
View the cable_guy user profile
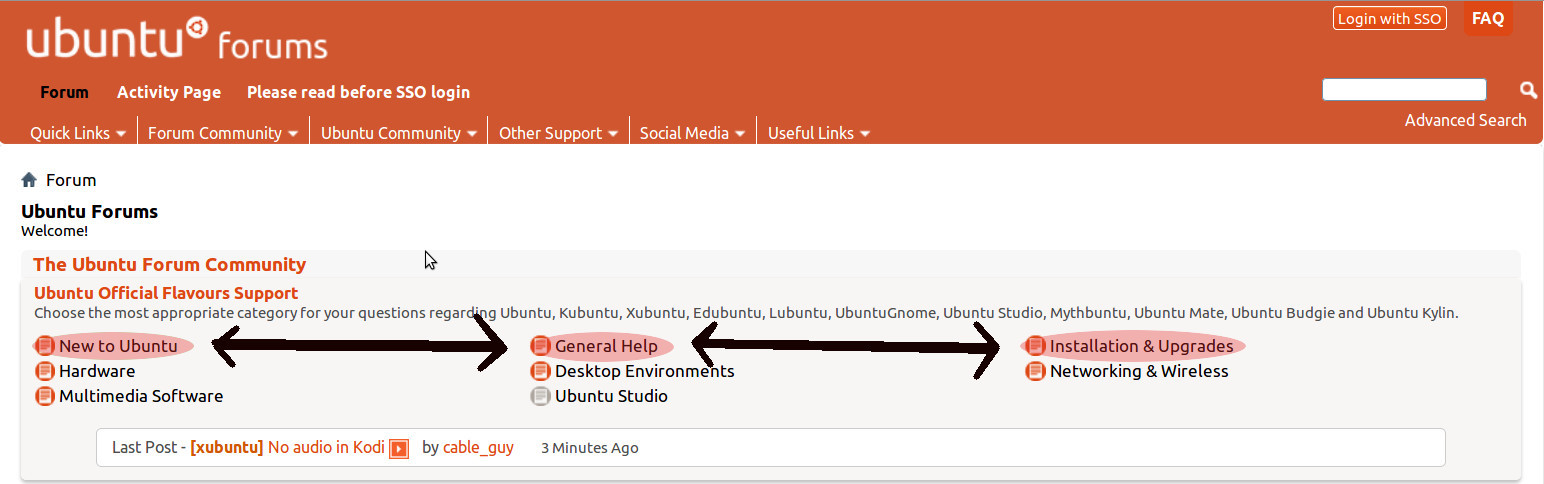point(478,447)
